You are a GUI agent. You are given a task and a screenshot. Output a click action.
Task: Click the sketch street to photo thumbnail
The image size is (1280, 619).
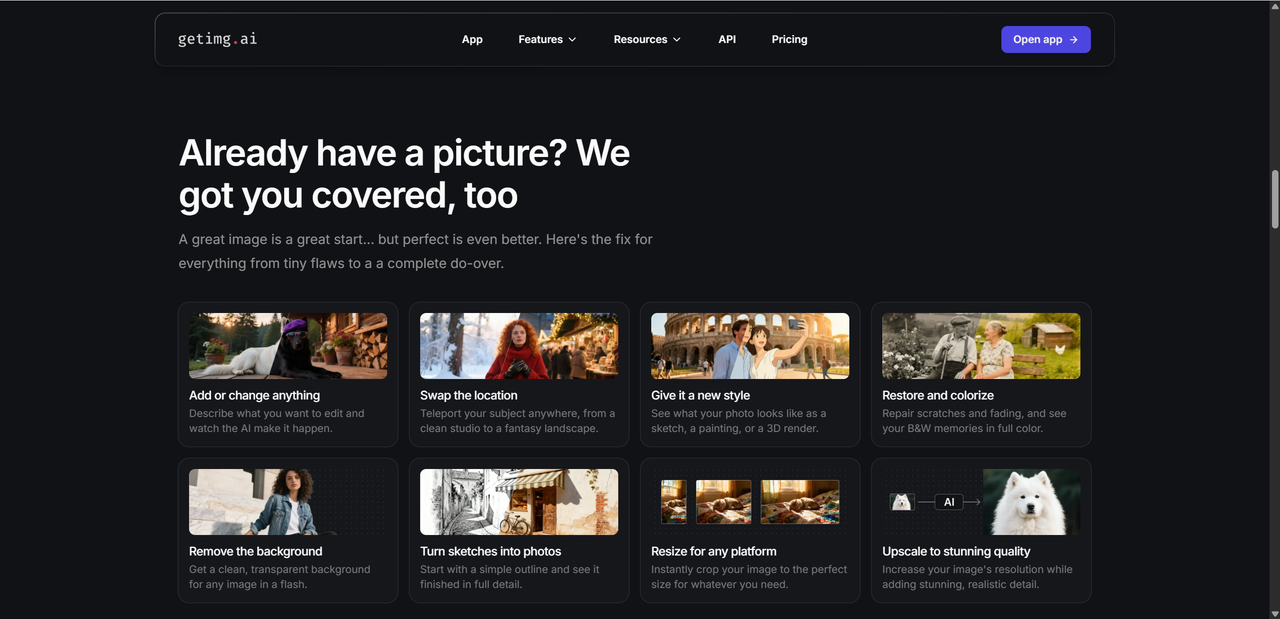[519, 502]
